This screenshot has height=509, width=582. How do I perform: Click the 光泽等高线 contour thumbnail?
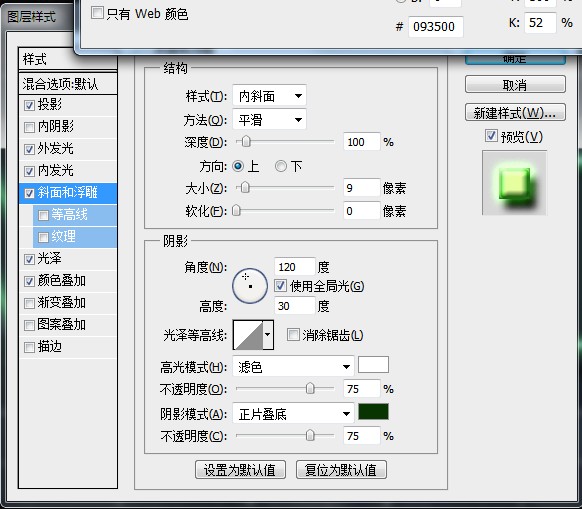248,335
